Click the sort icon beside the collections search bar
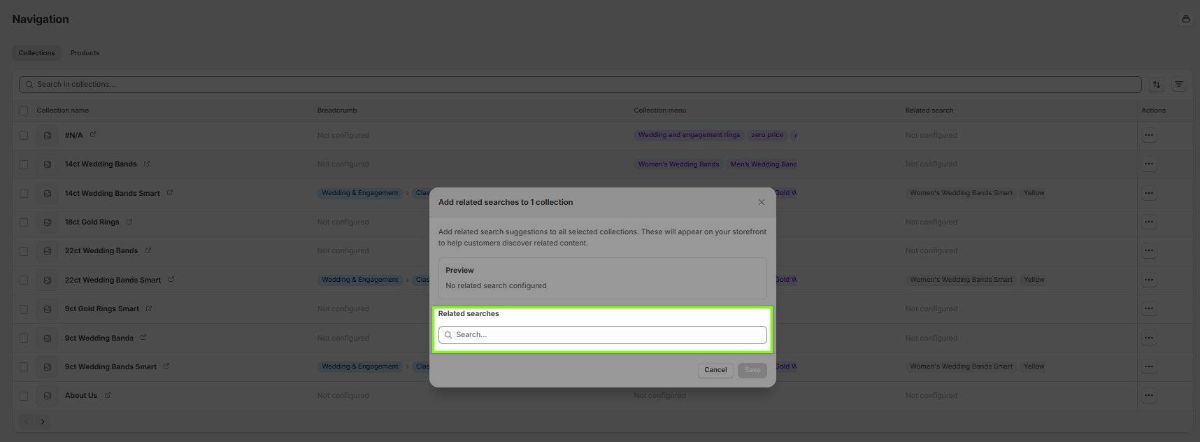The width and height of the screenshot is (1200, 442). pos(1157,85)
